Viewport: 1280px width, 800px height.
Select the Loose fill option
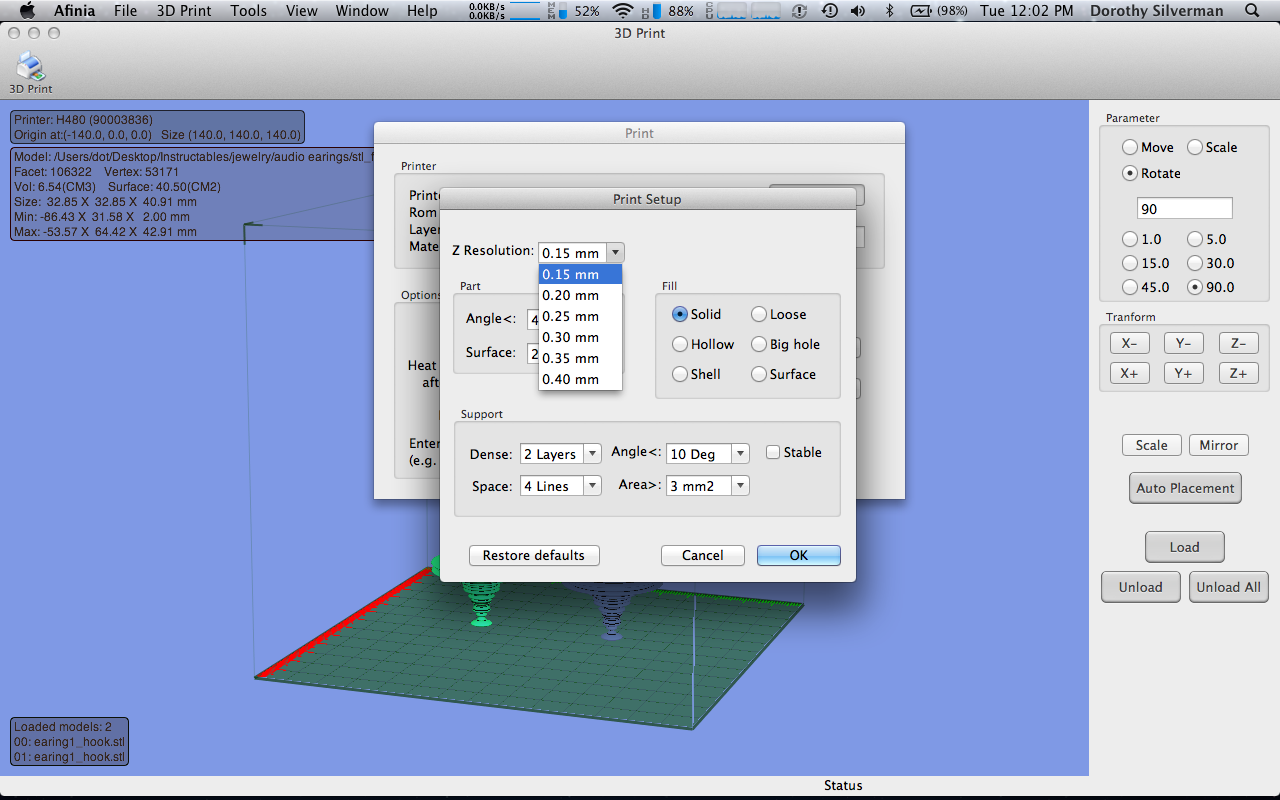click(x=759, y=314)
